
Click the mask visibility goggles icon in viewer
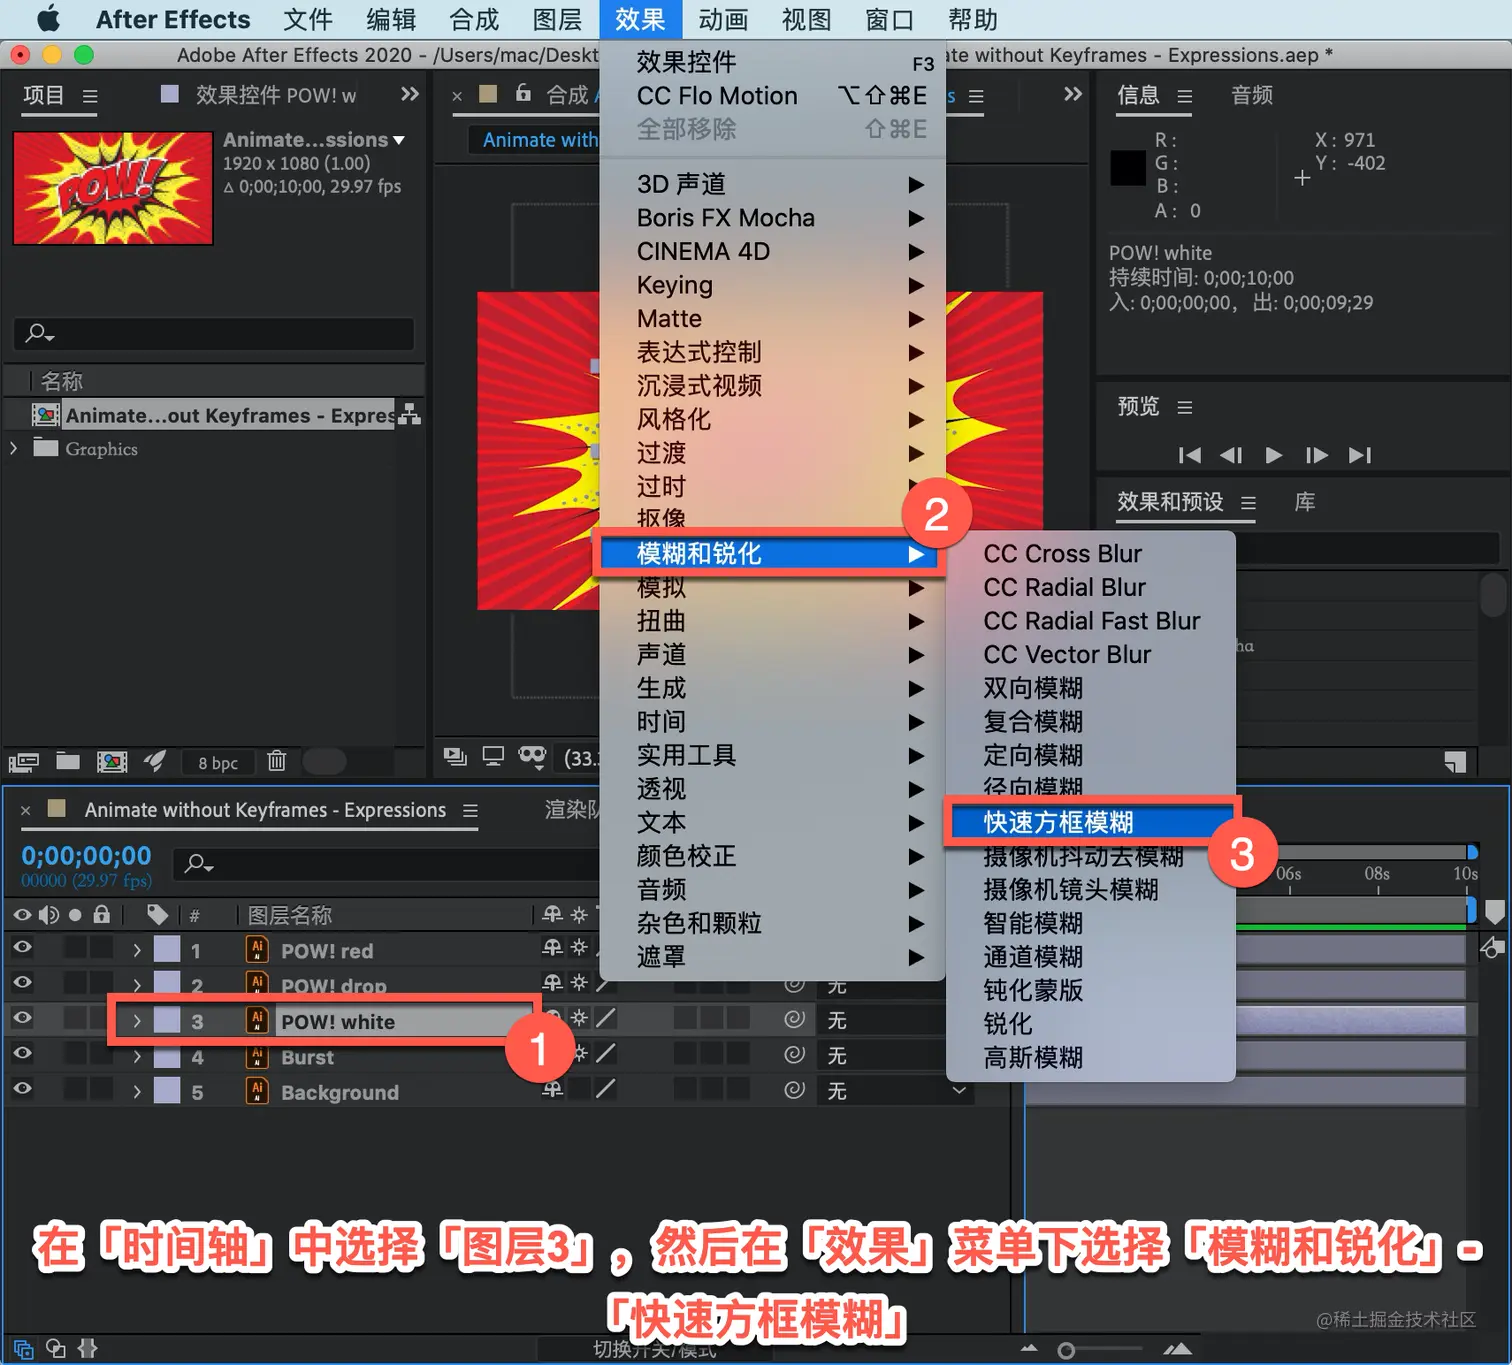[x=532, y=757]
